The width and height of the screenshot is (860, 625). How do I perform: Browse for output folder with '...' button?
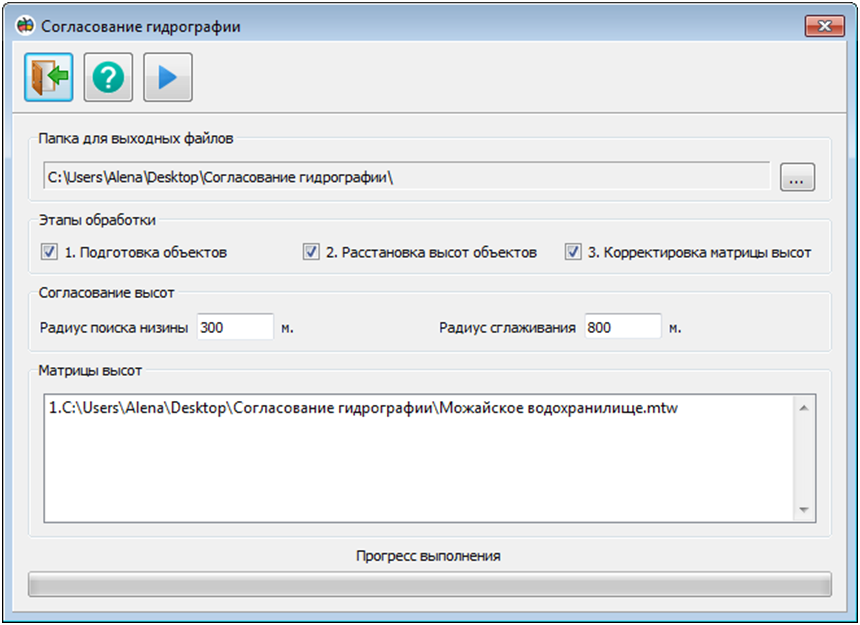click(797, 178)
